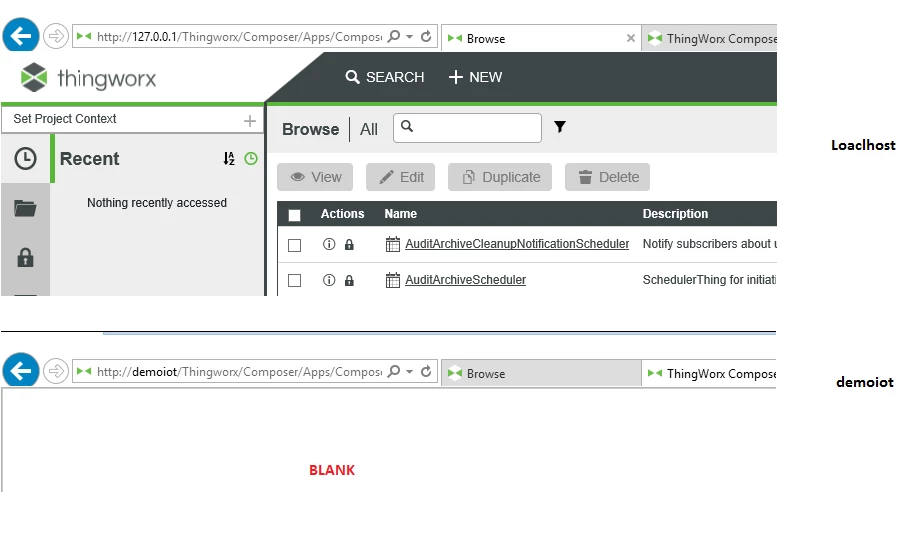Click the Browse filter search field
The image size is (905, 549).
pos(468,128)
